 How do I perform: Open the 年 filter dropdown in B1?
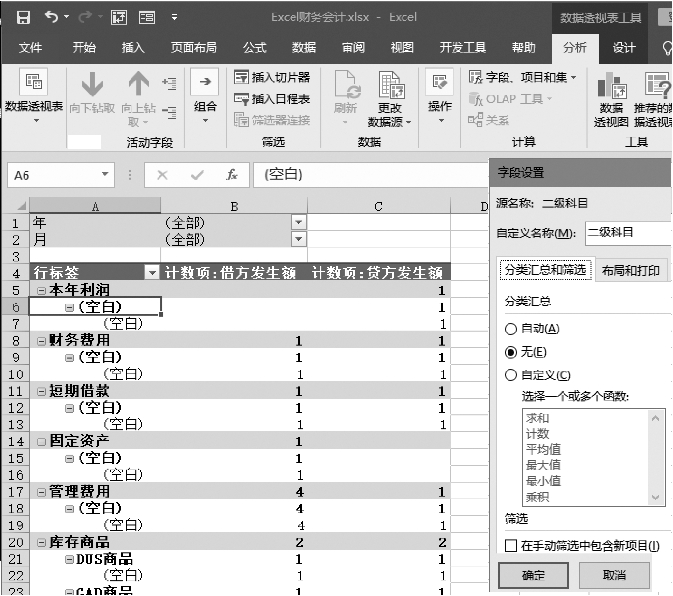pyautogui.click(x=298, y=222)
